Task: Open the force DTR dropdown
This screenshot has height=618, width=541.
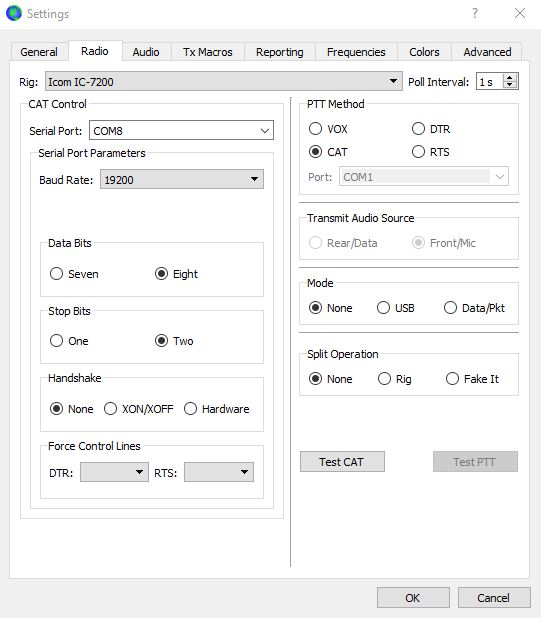Action: coord(114,472)
